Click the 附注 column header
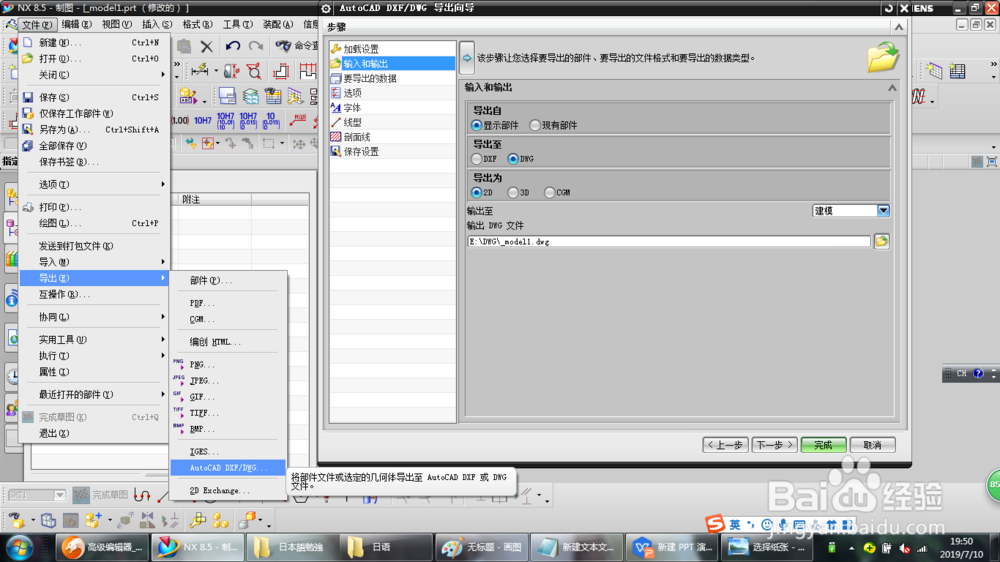Image resolution: width=1000 pixels, height=562 pixels. click(214, 200)
